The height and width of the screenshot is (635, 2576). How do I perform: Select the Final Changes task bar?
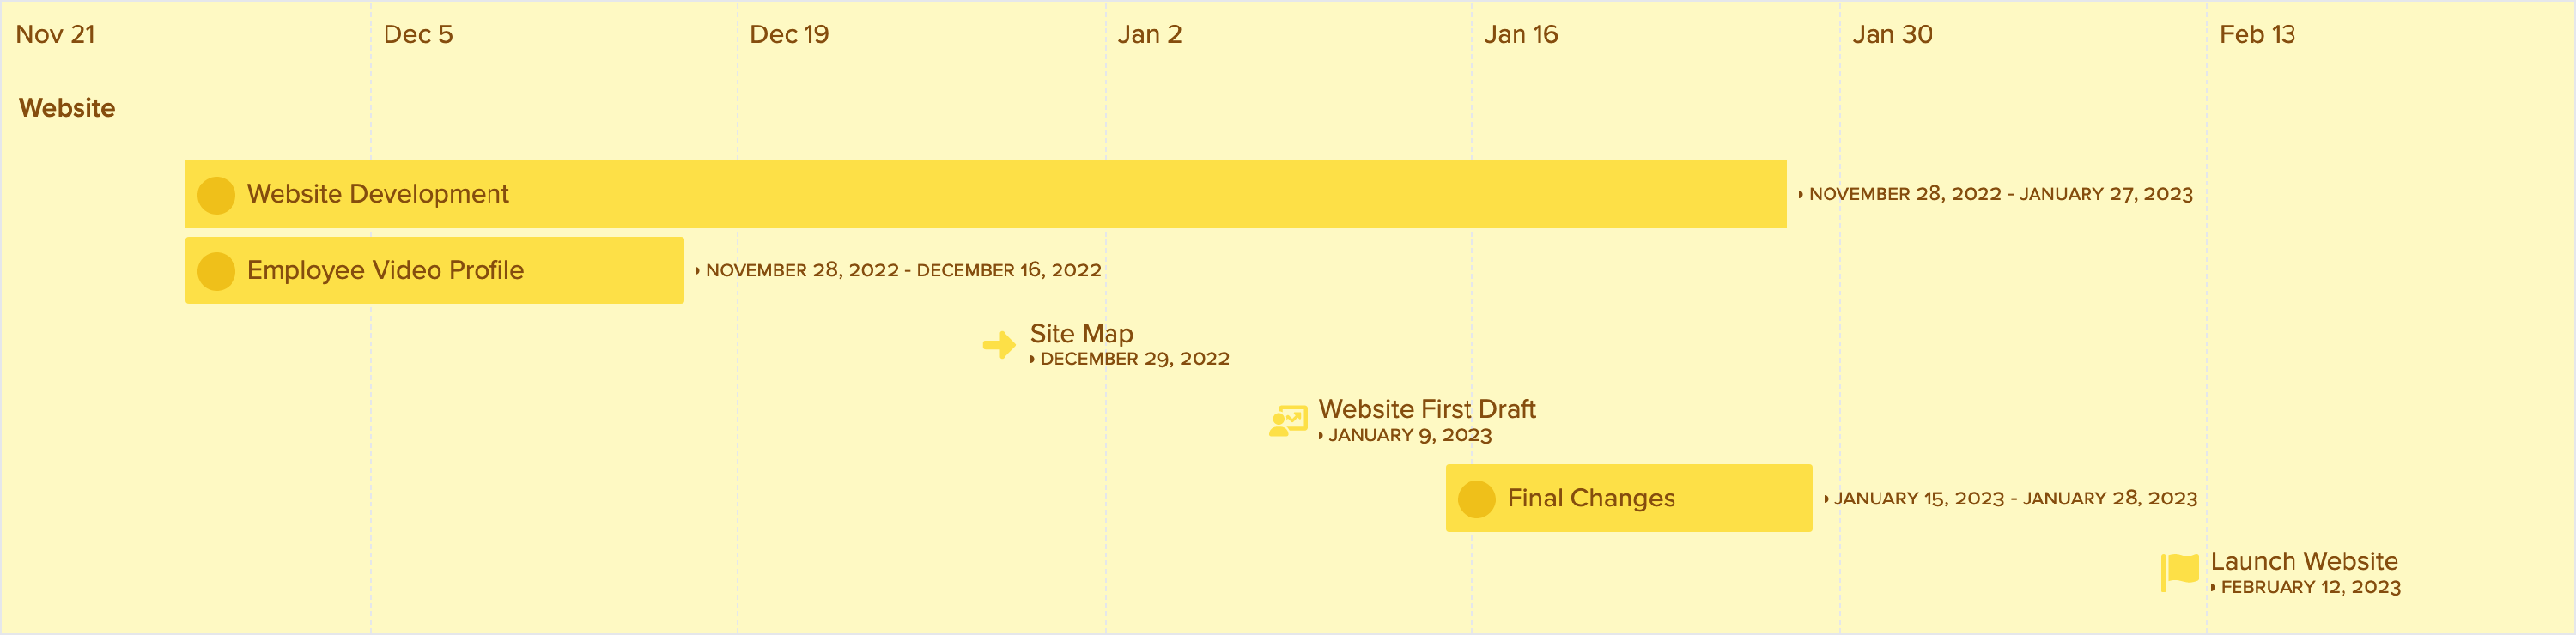tap(1628, 498)
